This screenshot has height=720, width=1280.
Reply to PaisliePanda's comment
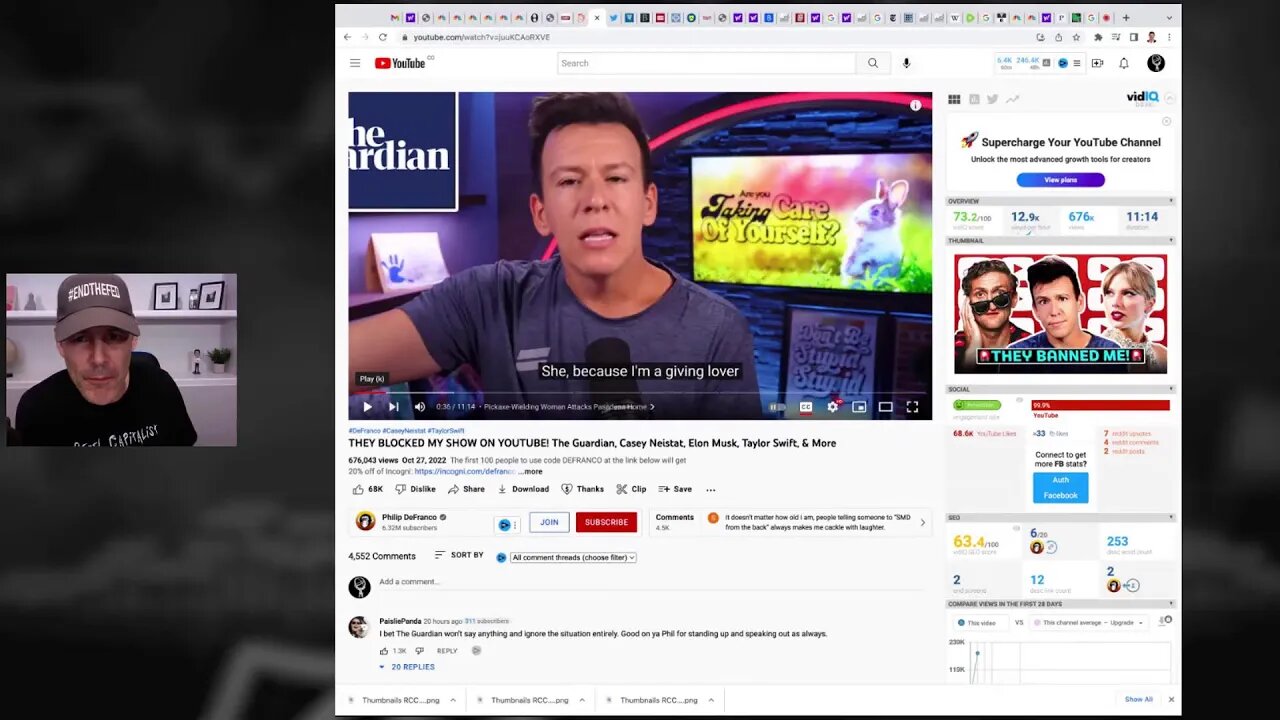(x=447, y=651)
